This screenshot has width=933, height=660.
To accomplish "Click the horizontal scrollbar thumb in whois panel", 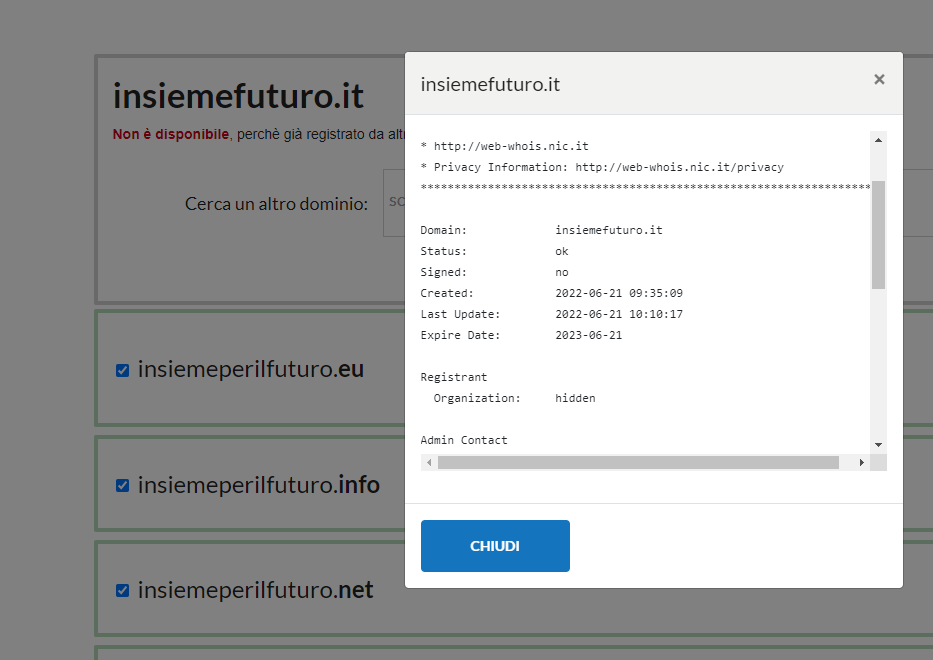I will (x=638, y=463).
